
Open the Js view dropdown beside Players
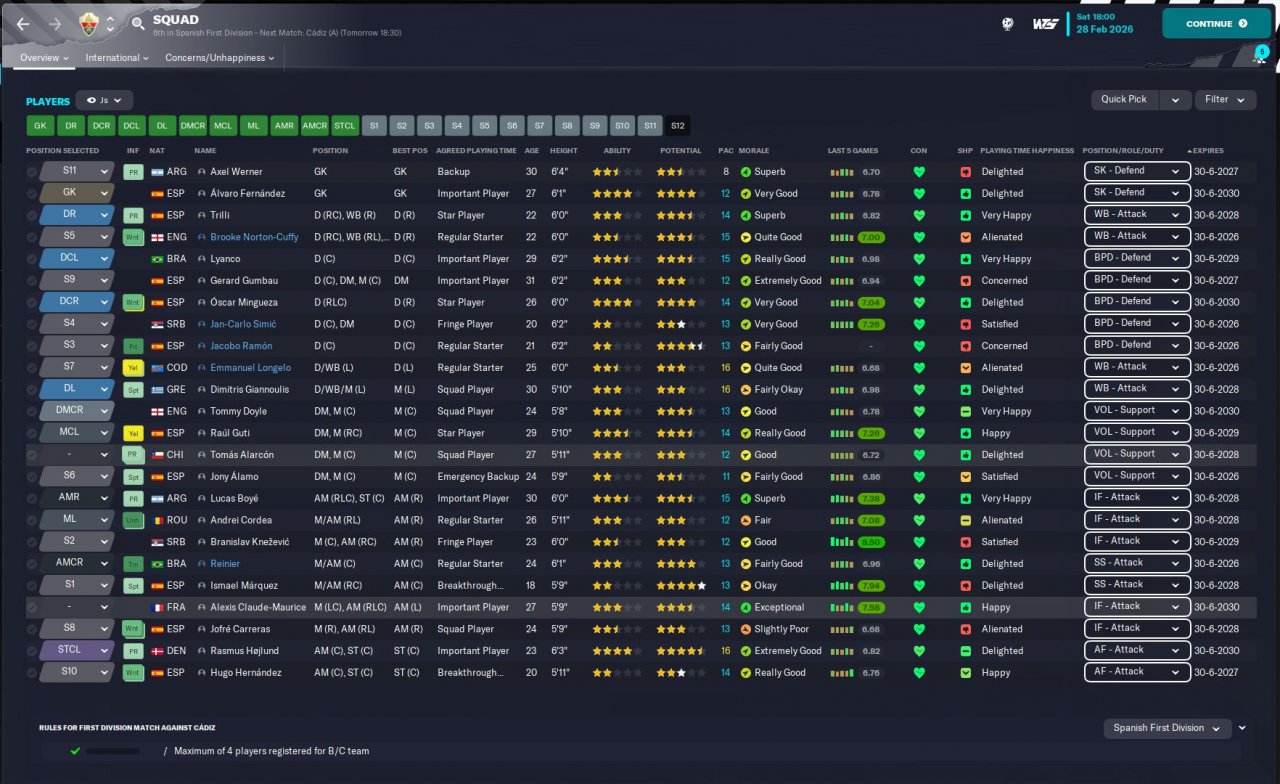(104, 100)
